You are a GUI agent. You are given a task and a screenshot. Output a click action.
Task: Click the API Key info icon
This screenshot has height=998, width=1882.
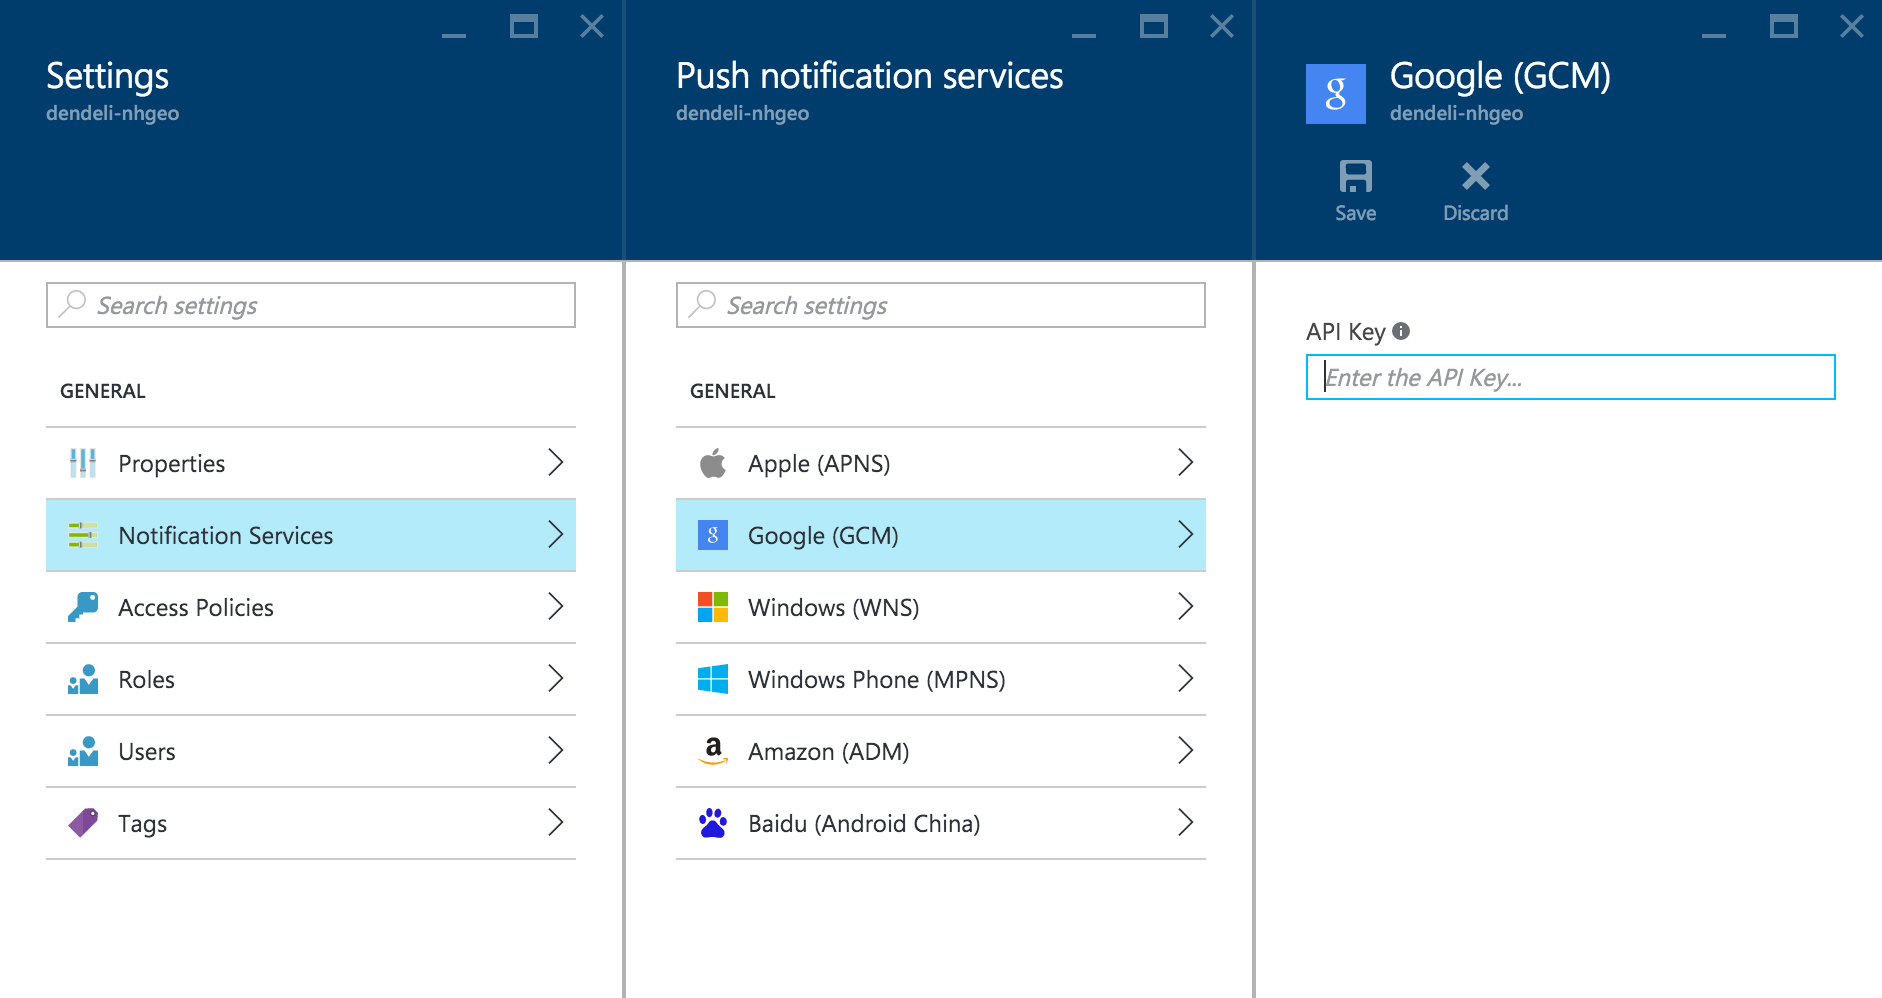(1401, 331)
